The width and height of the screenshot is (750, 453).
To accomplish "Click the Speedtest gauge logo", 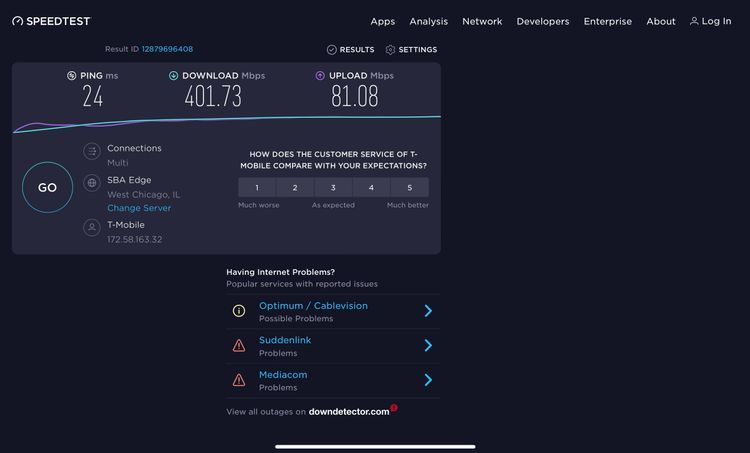I will (18, 21).
